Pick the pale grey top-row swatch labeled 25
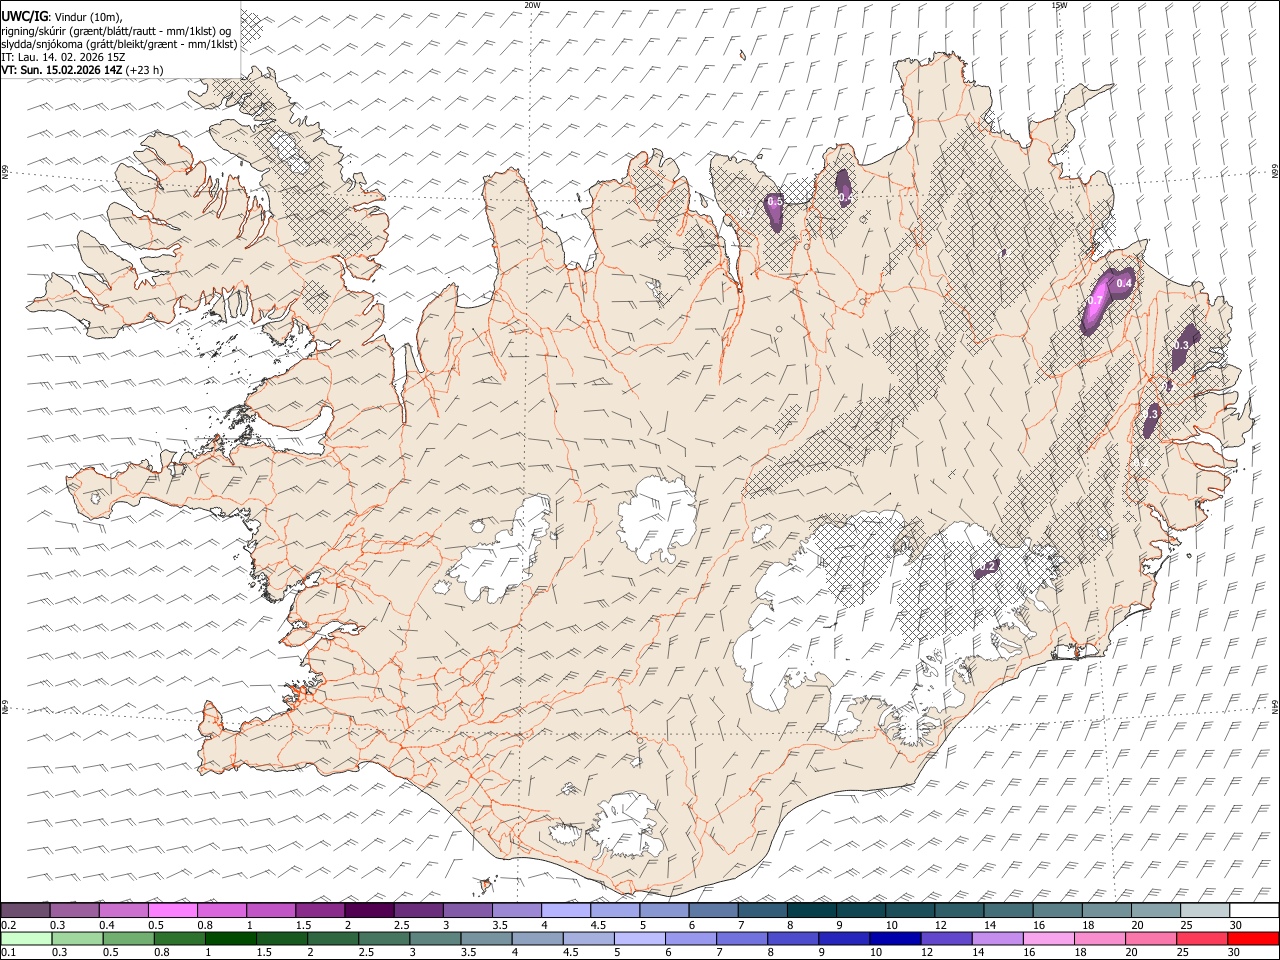The height and width of the screenshot is (960, 1280). (x=1205, y=910)
